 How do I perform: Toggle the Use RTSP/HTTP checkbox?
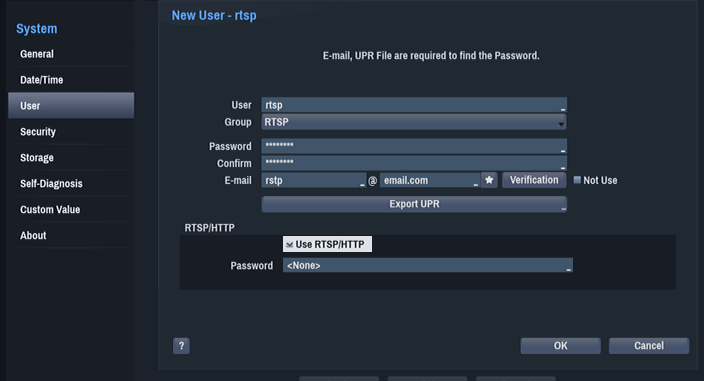(290, 245)
